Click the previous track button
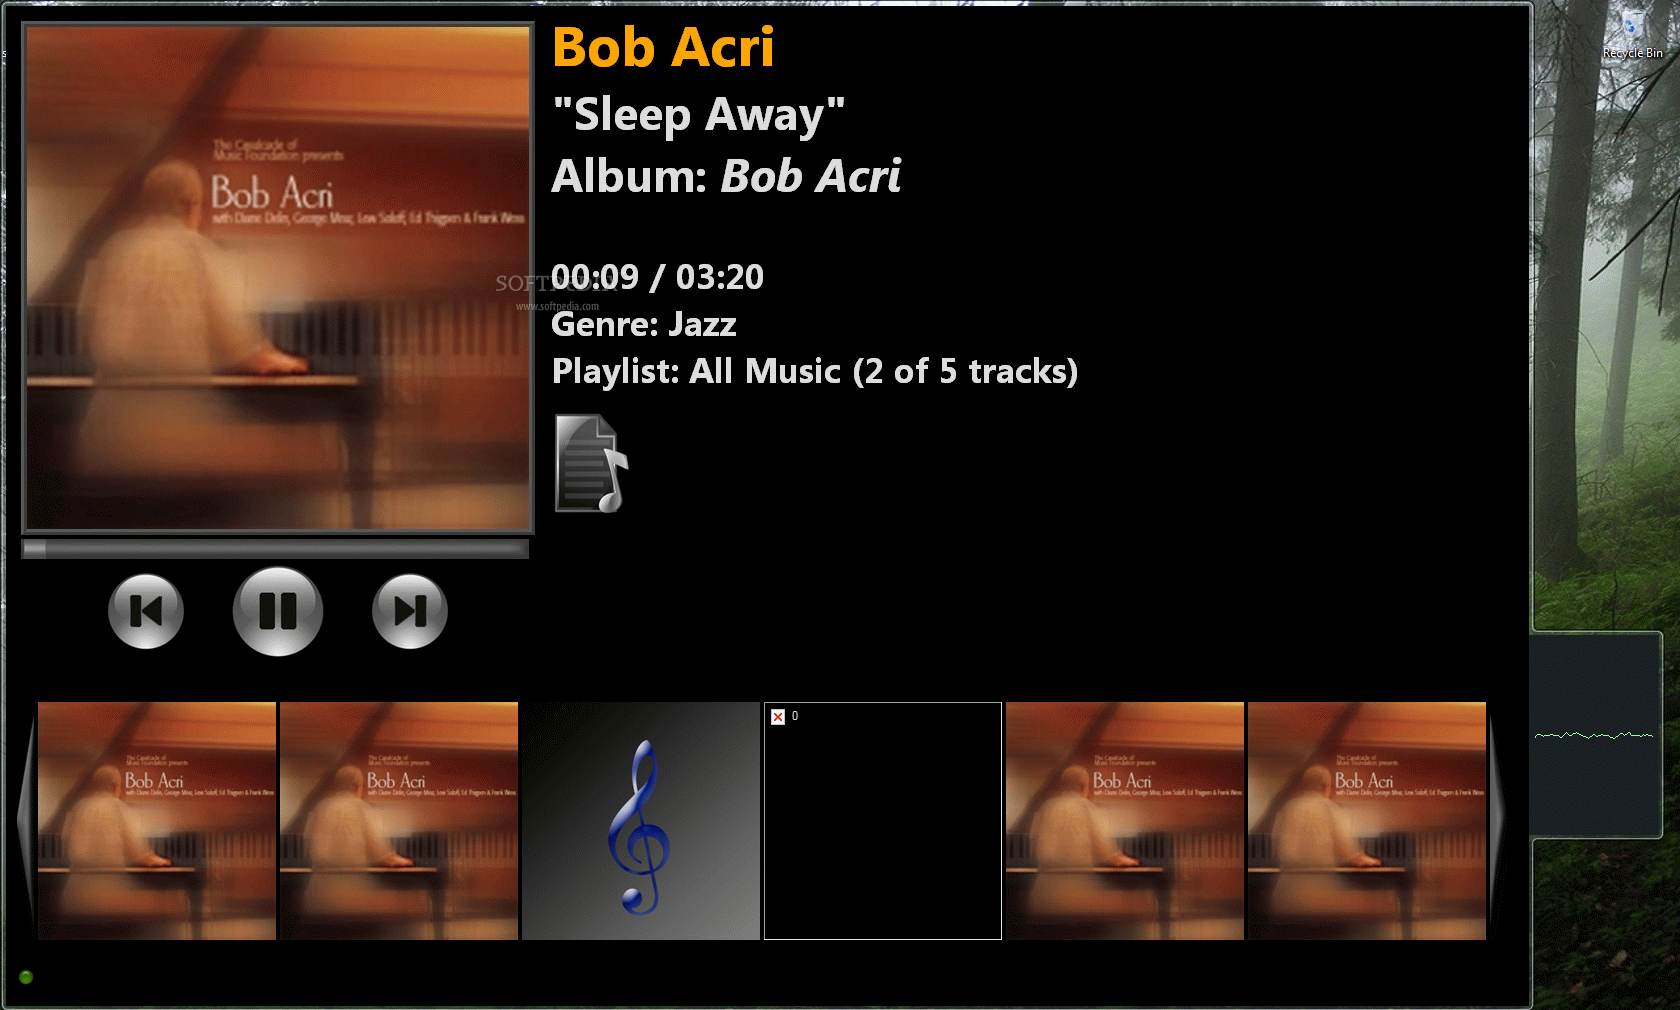The width and height of the screenshot is (1680, 1010). point(146,611)
